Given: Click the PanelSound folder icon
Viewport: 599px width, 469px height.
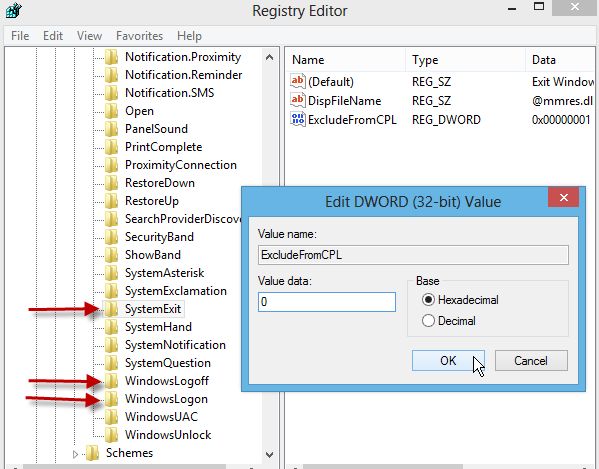Looking at the screenshot, I should tap(112, 129).
